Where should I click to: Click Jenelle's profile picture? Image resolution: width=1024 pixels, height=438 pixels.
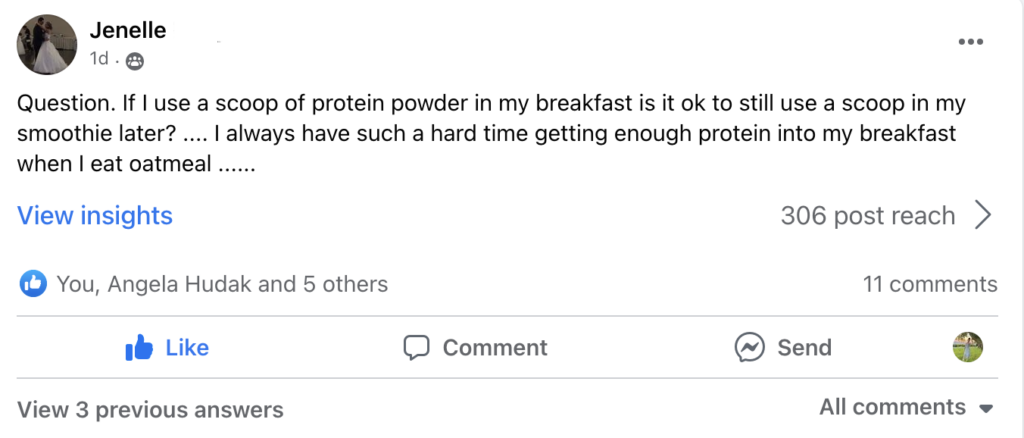(46, 44)
